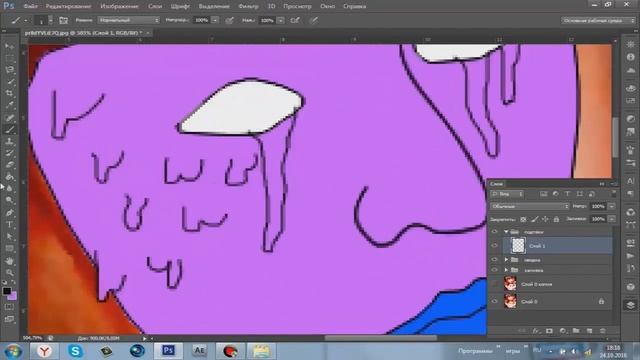Add a layer mask
Image resolution: width=640 pixels, height=360 pixels.
[549, 331]
